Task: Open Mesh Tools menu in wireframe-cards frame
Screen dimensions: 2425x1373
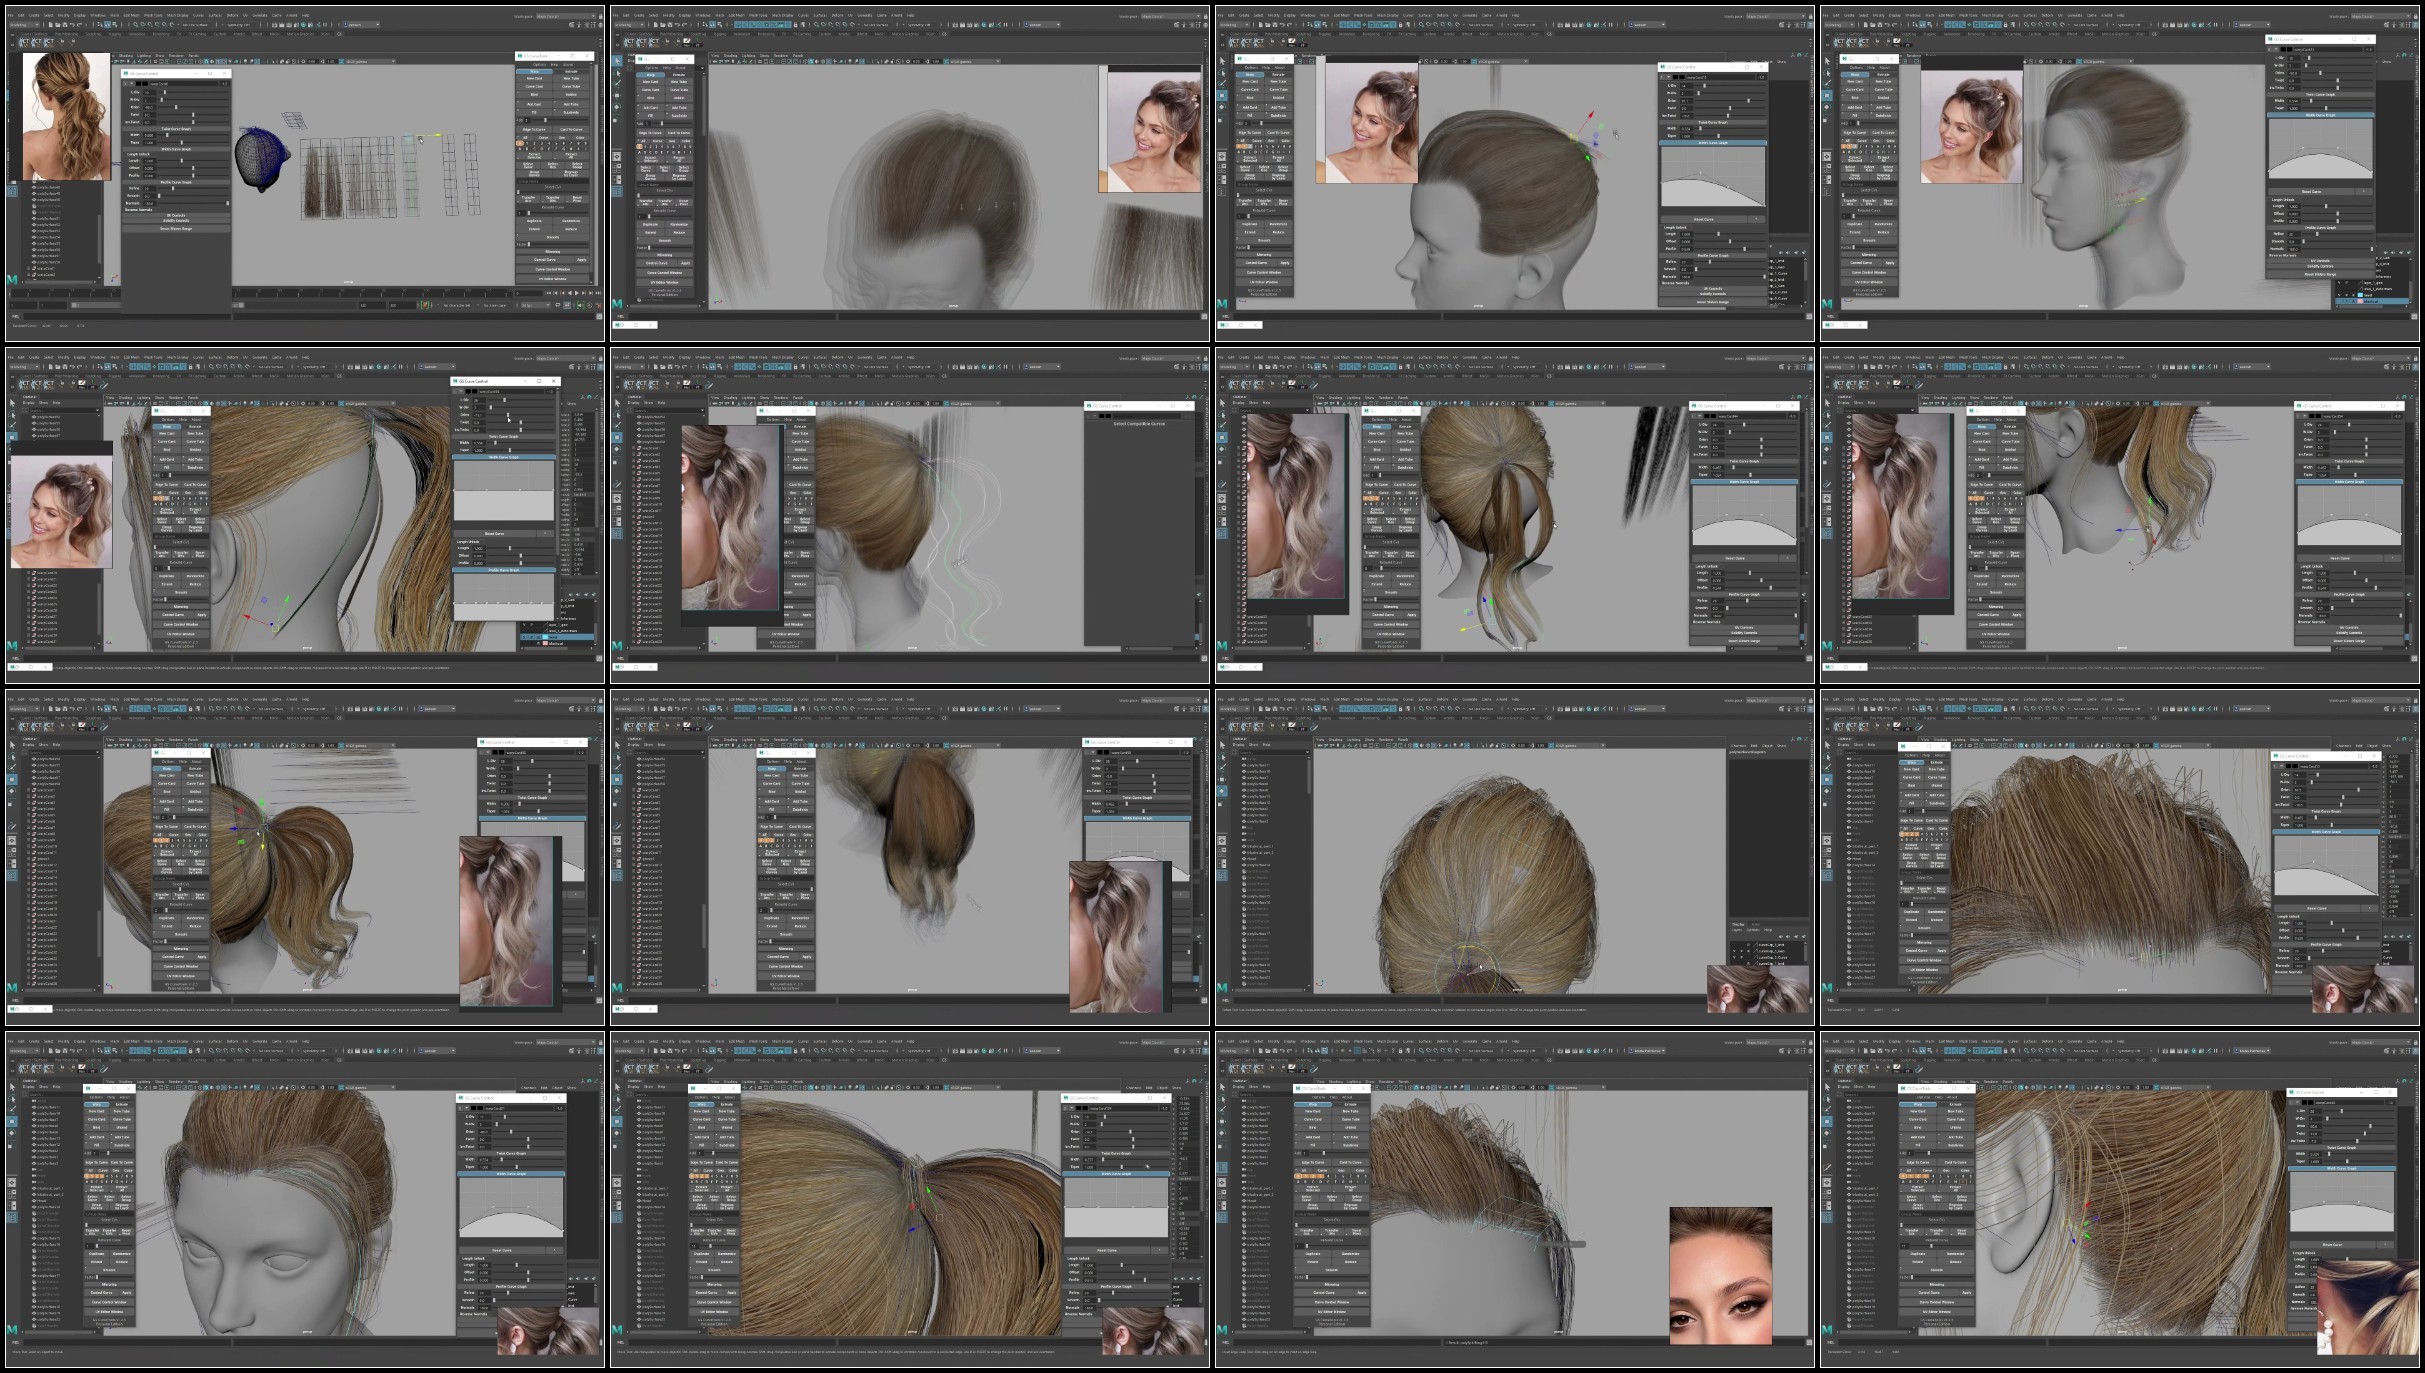Action: [x=153, y=15]
